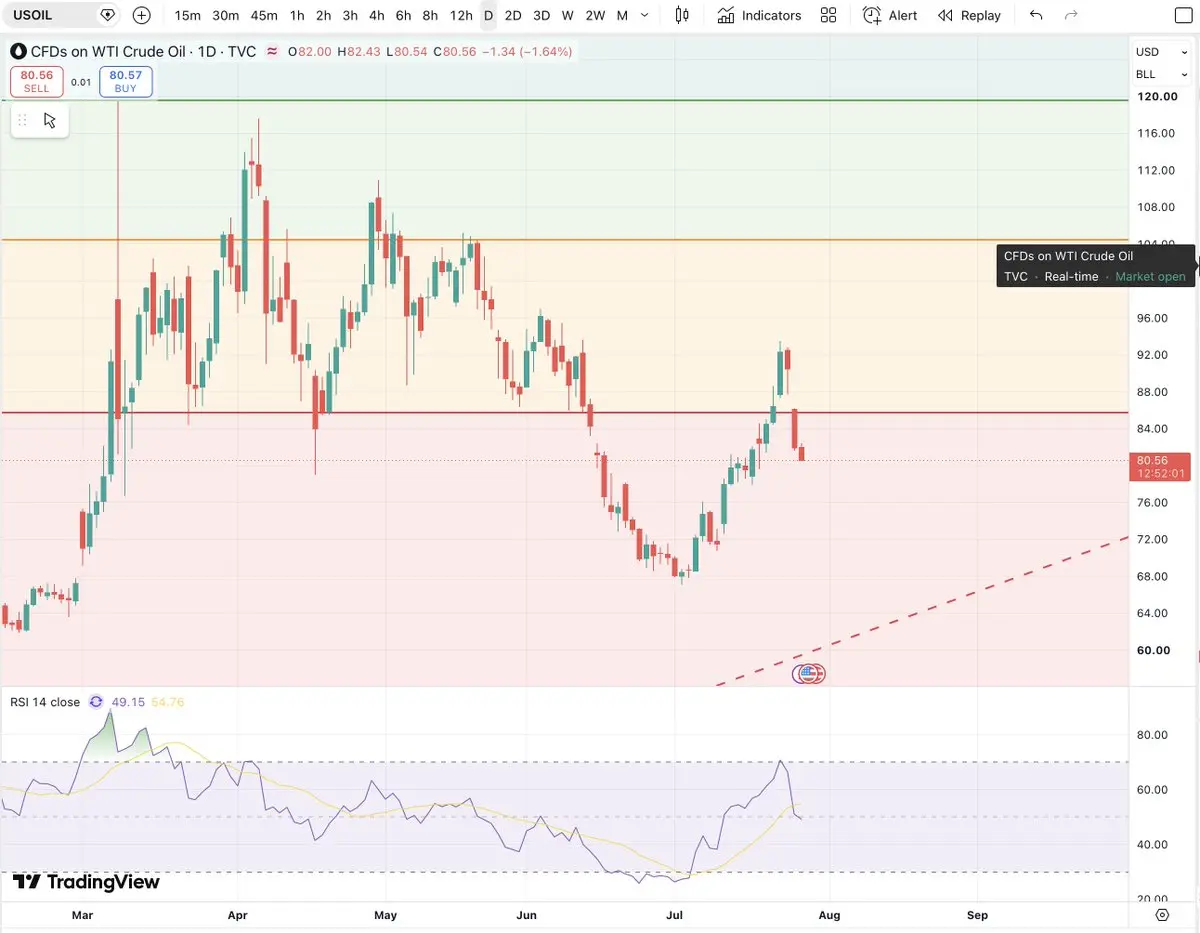Click the Aug label on time axis
Viewport: 1200px width, 933px height.
pos(829,915)
